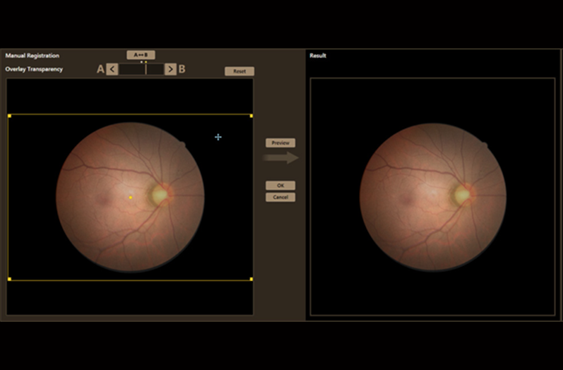Screen dimensions: 563x370
Task: Select bottom-right yellow corner handle
Action: pos(251,279)
